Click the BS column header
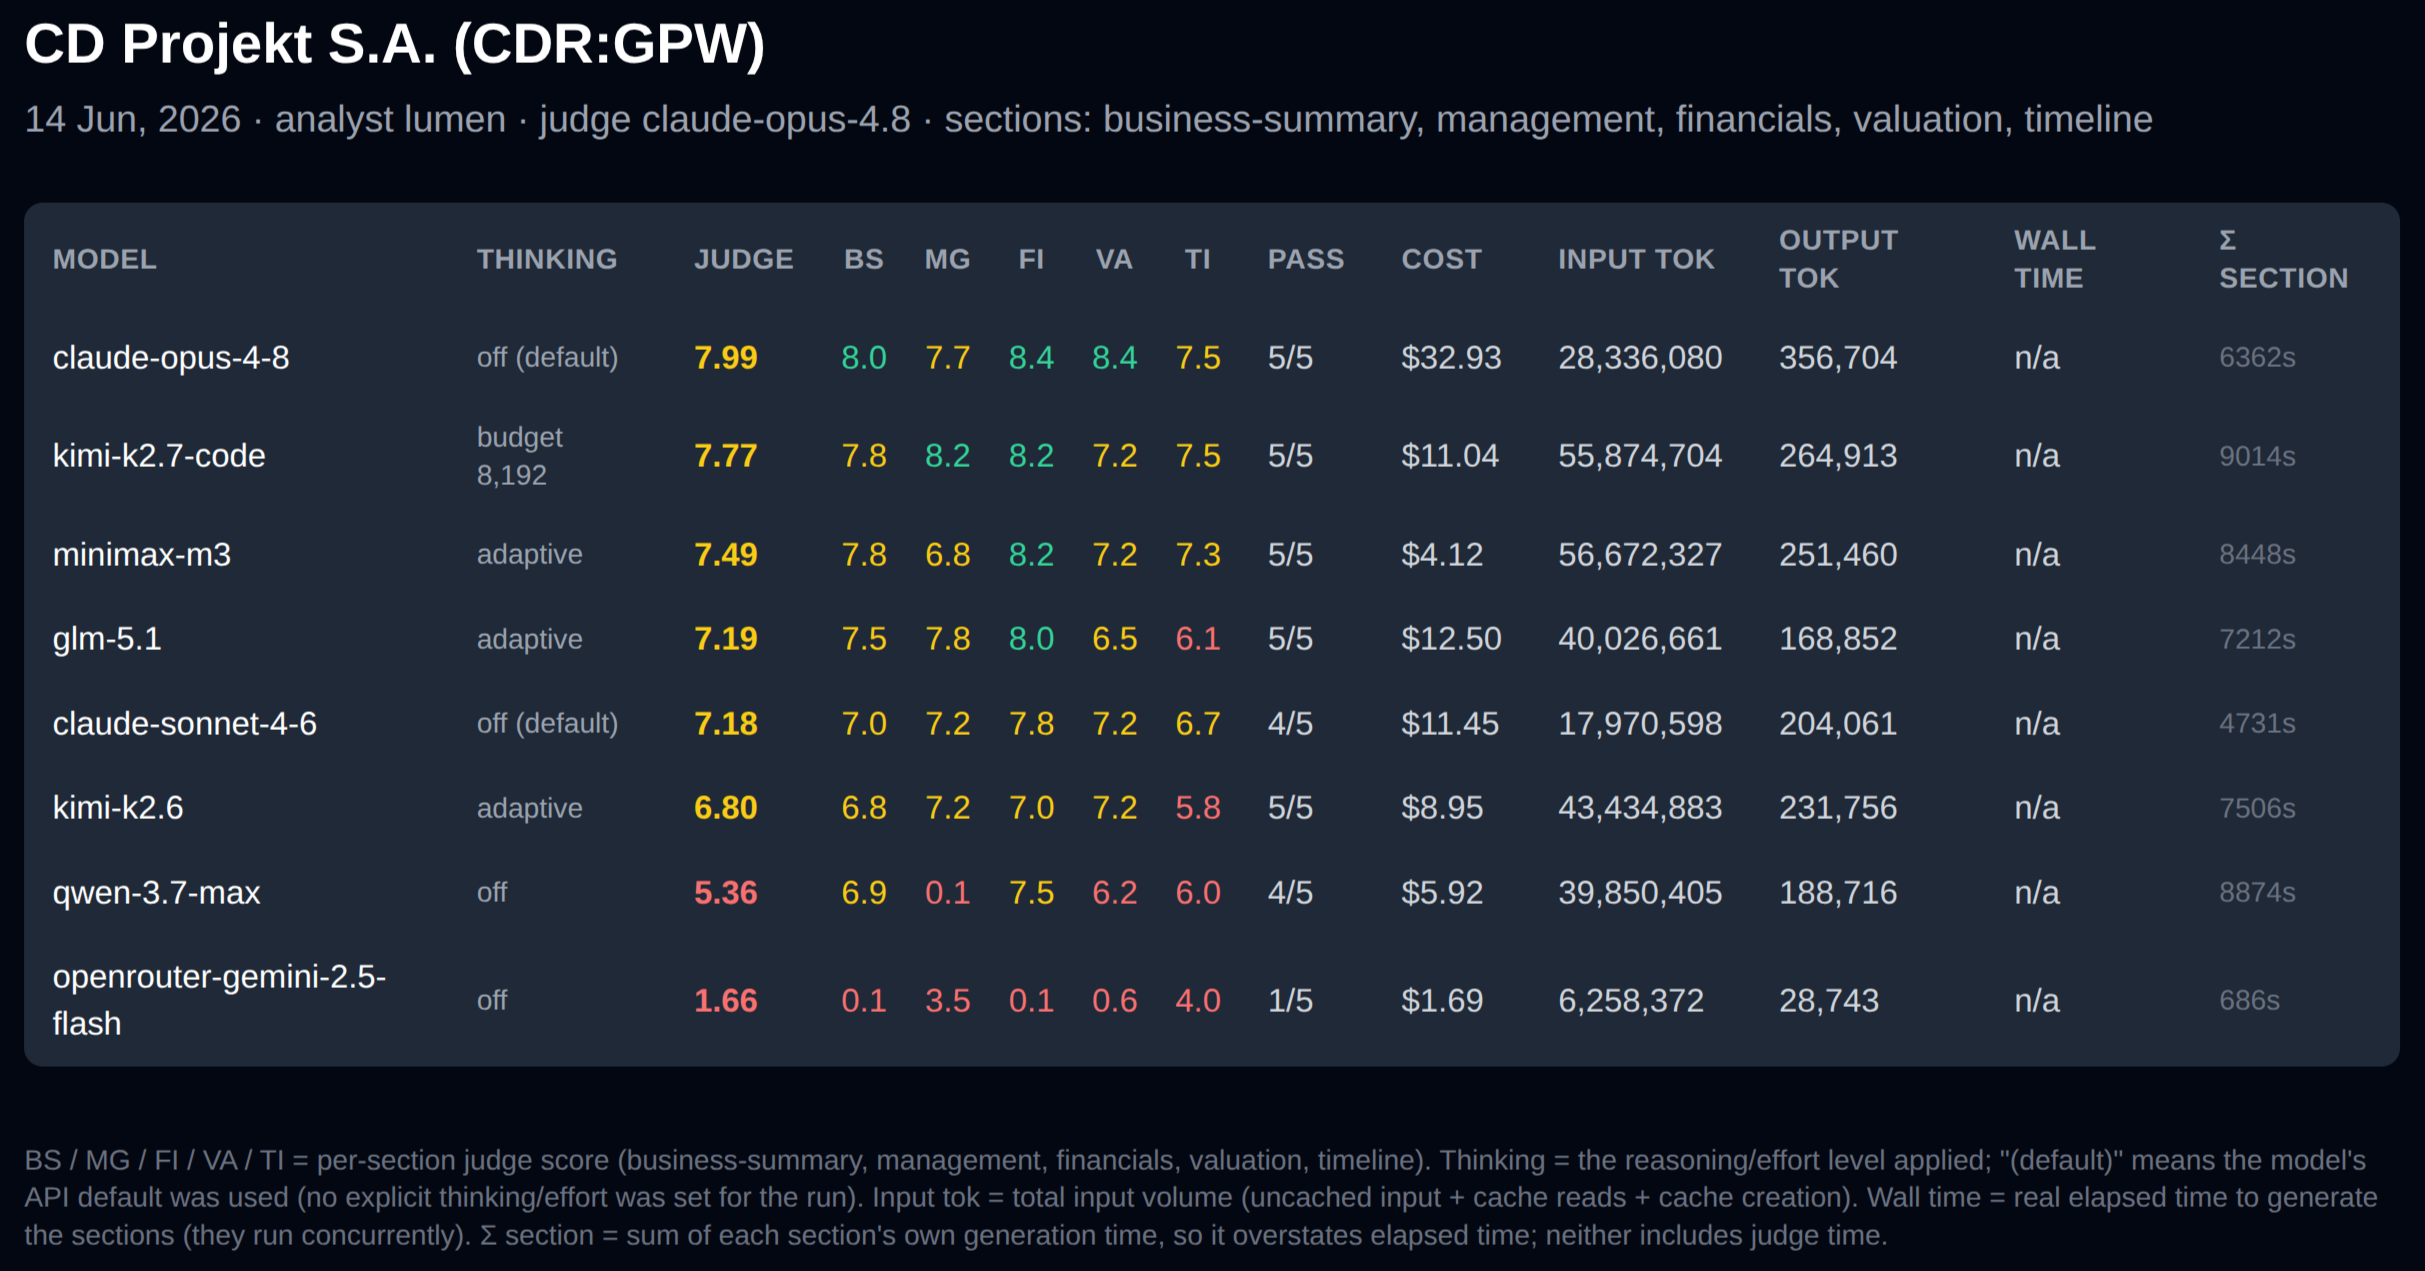Image resolution: width=2425 pixels, height=1271 pixels. (x=863, y=259)
